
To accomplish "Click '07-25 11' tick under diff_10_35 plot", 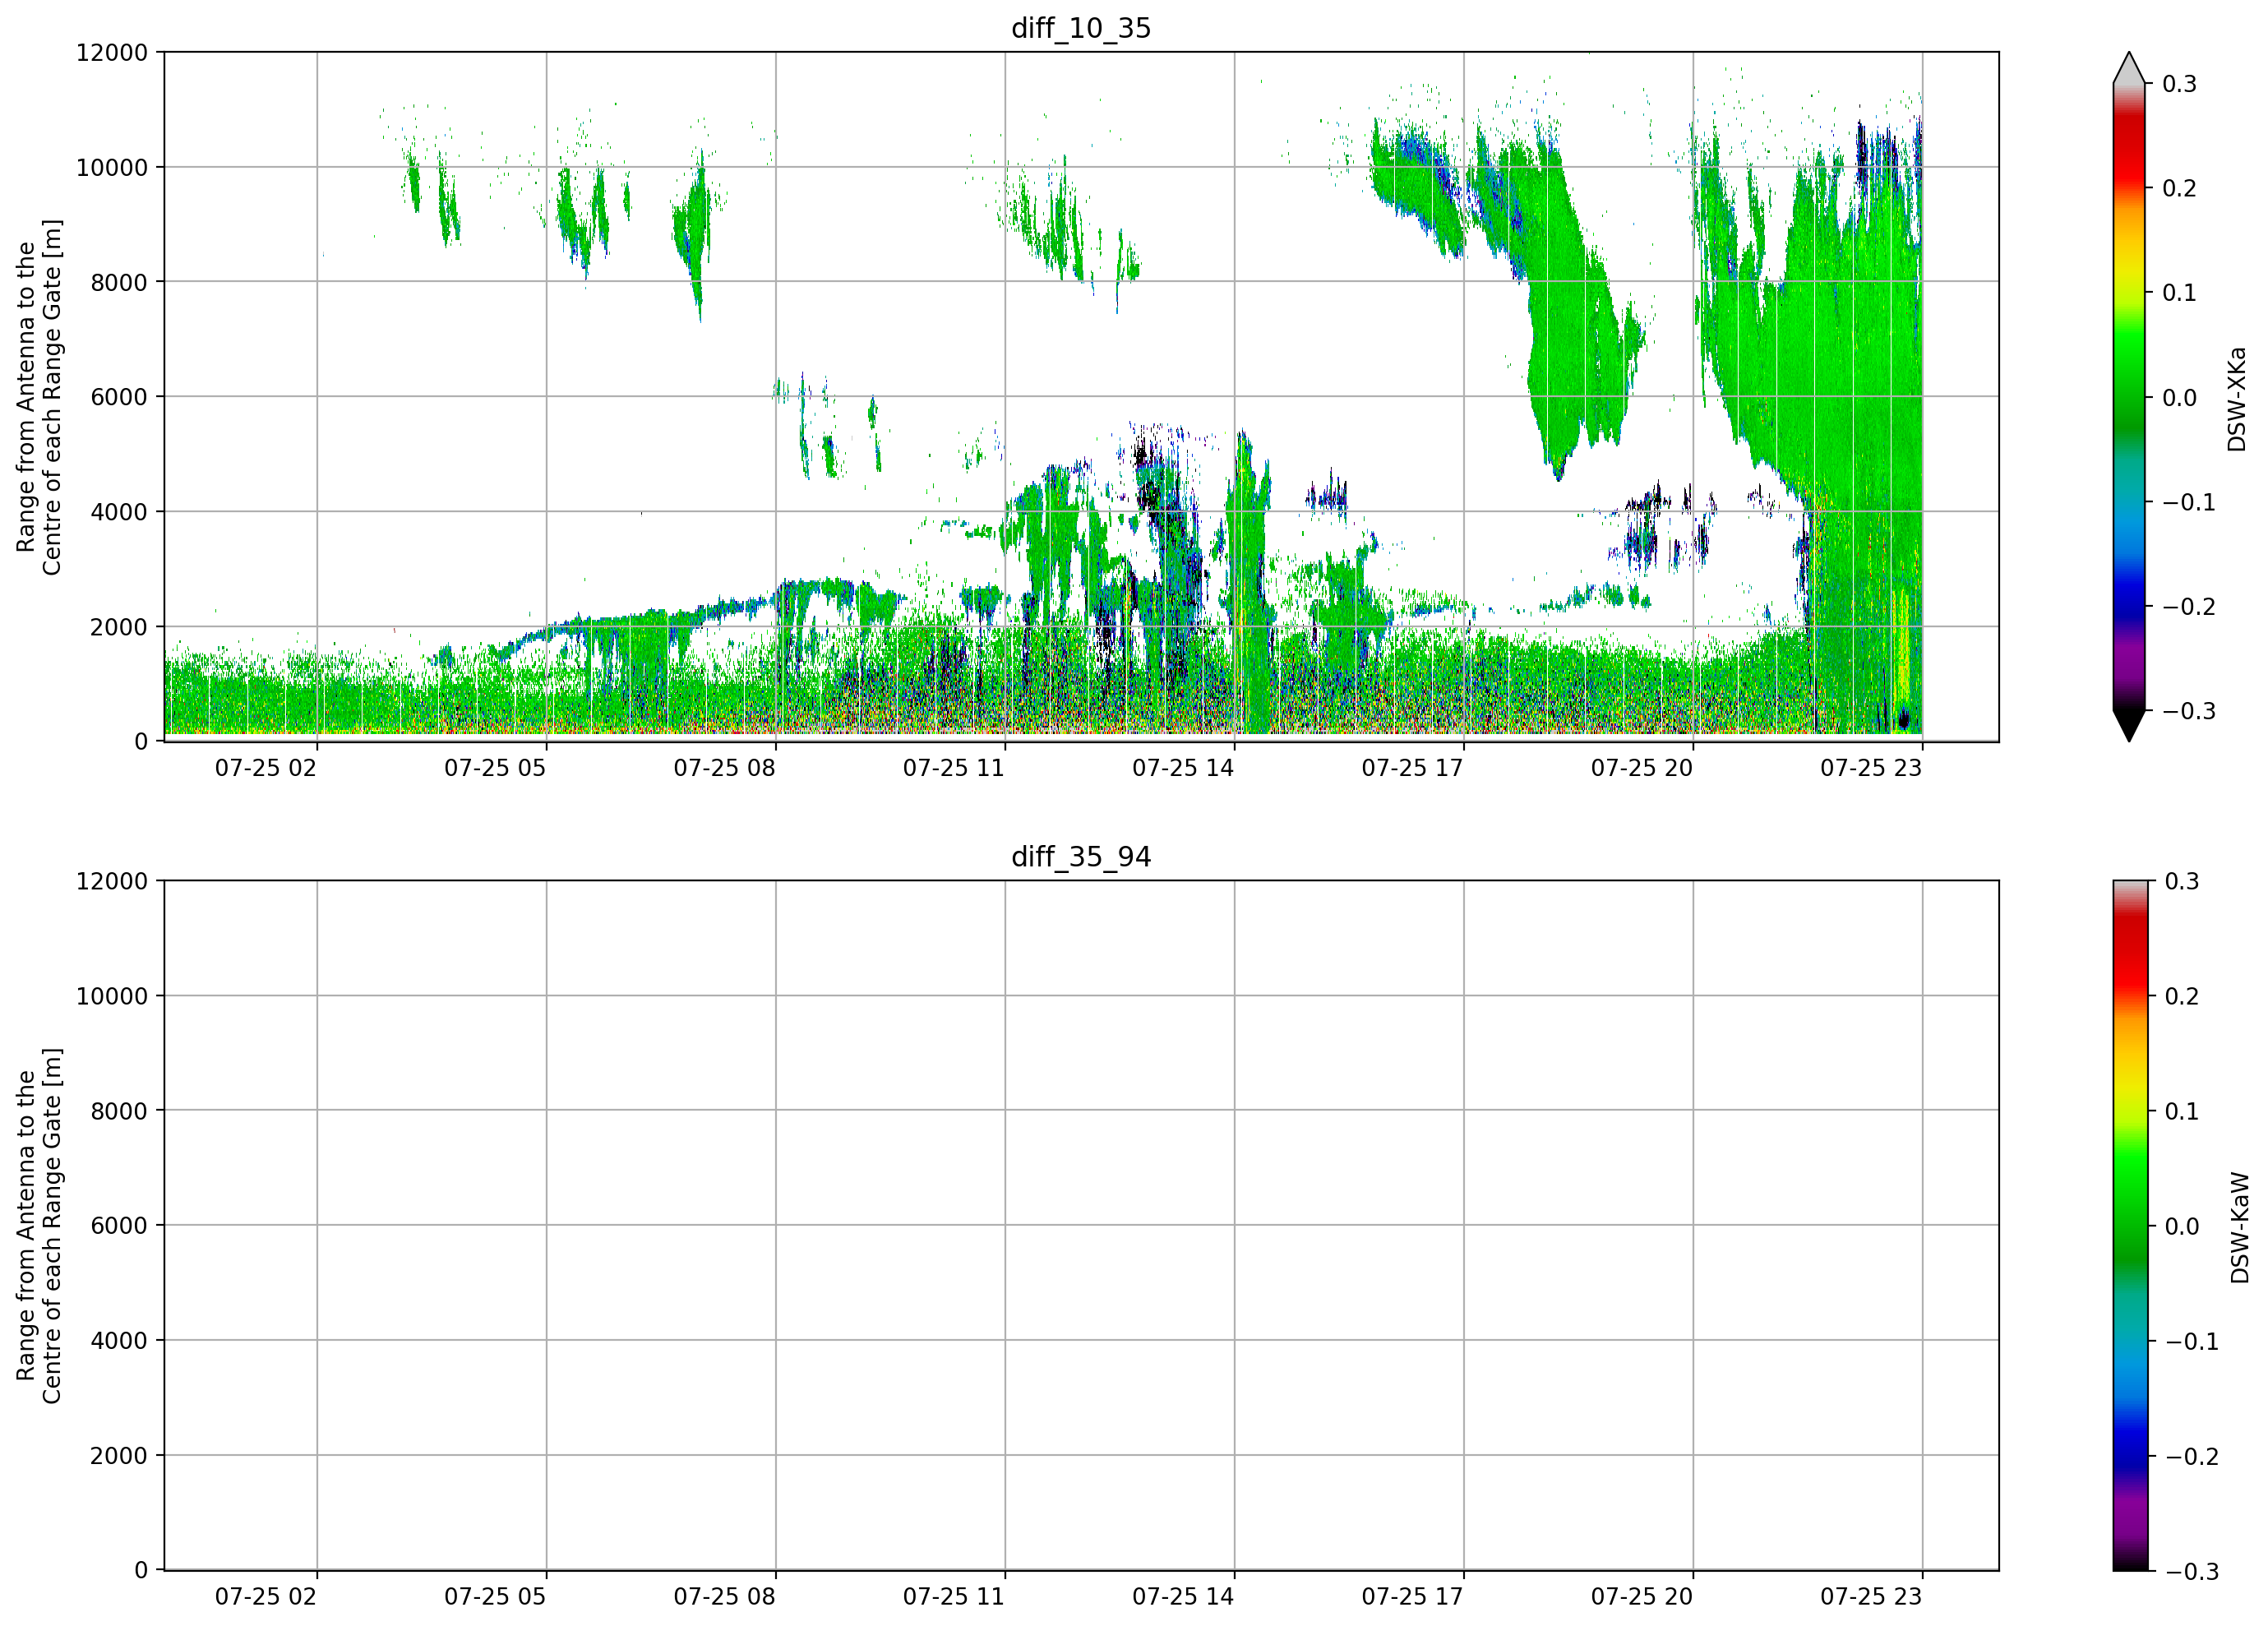I will click(x=954, y=768).
